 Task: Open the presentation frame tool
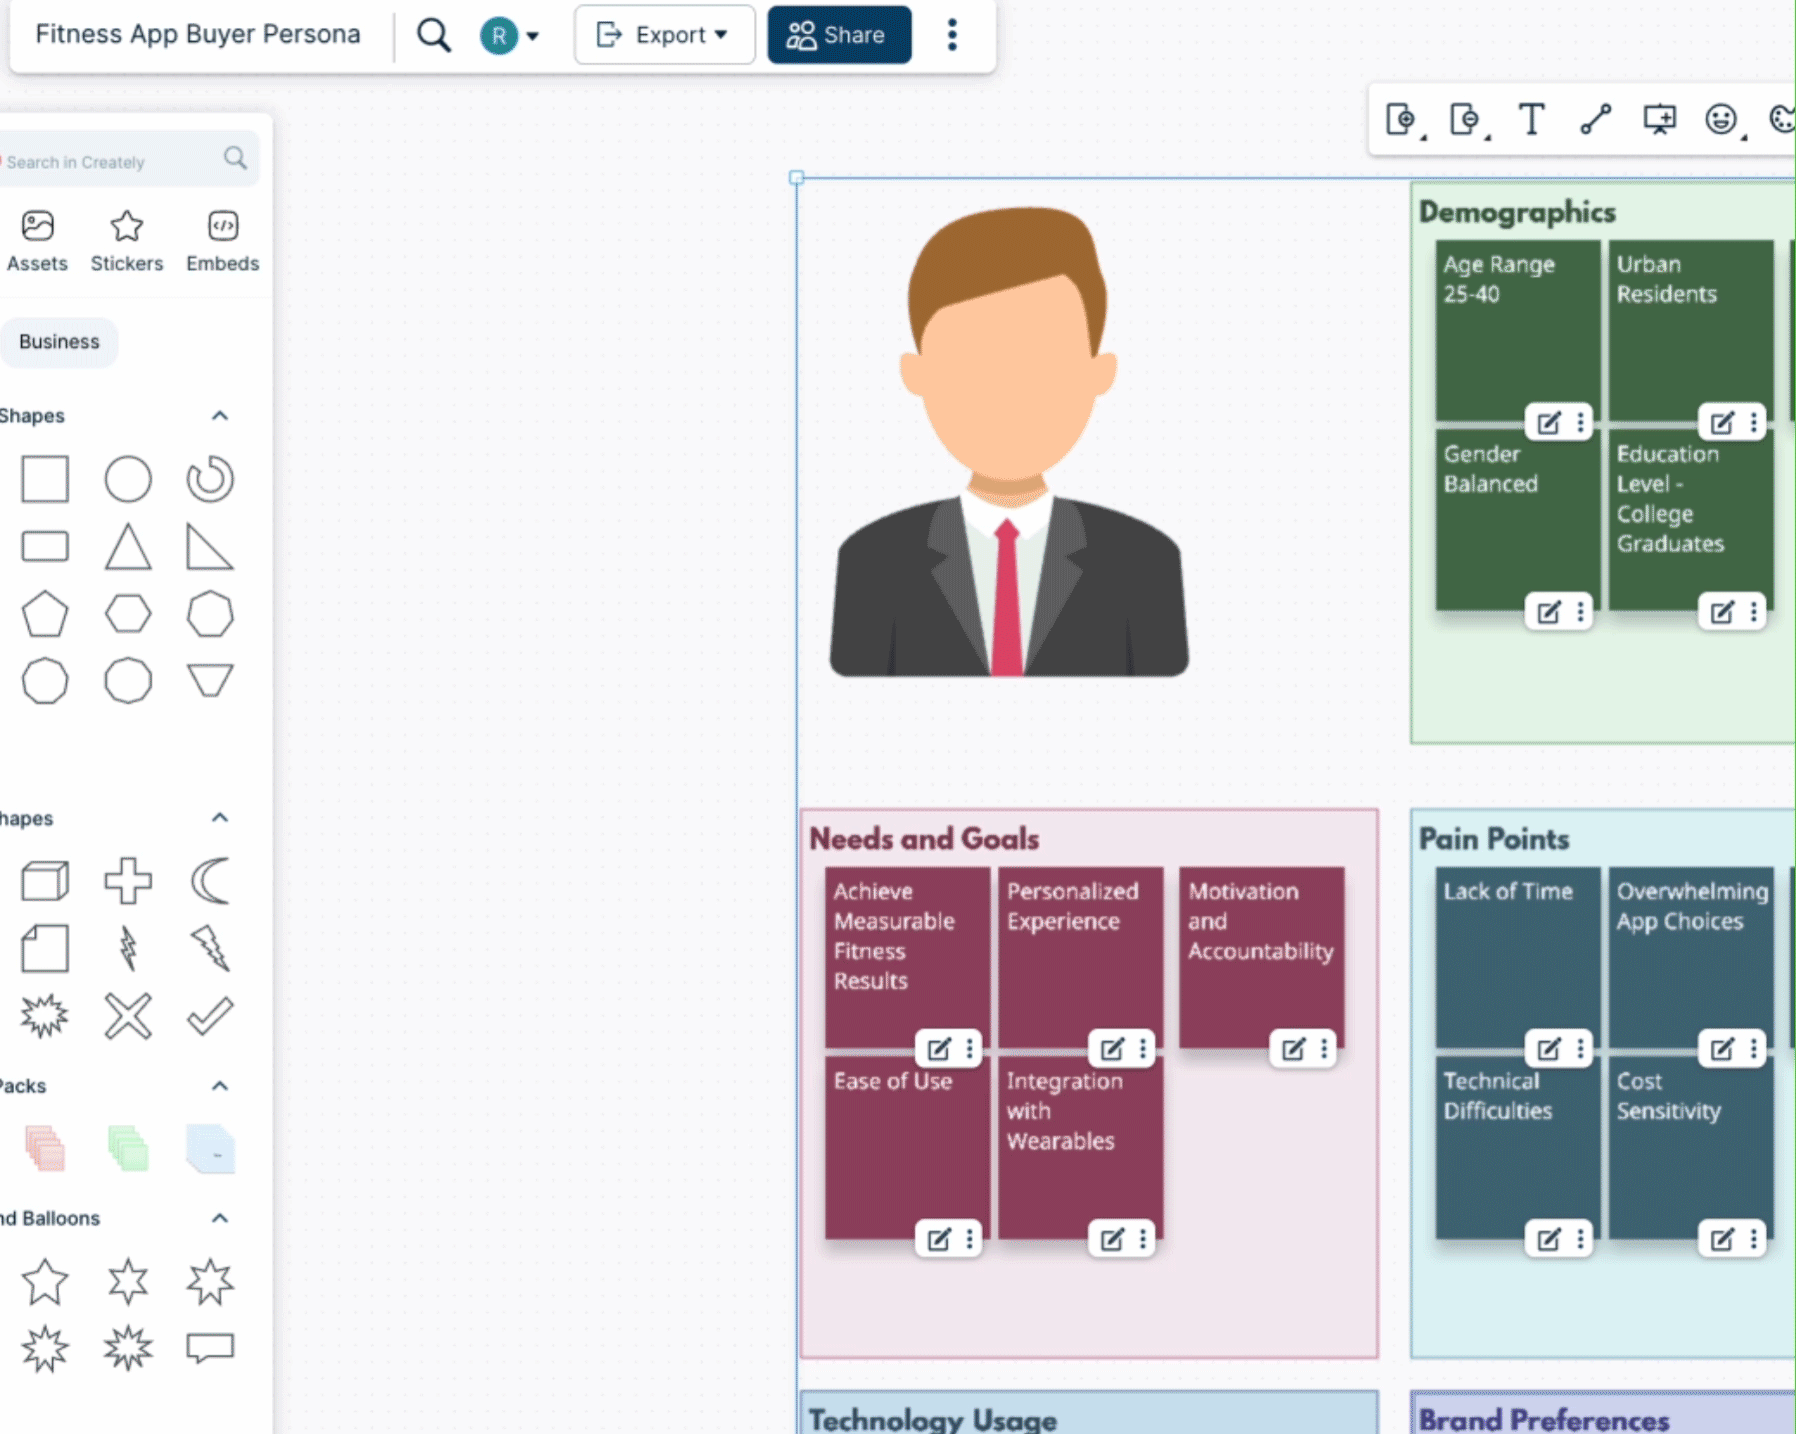click(x=1660, y=119)
